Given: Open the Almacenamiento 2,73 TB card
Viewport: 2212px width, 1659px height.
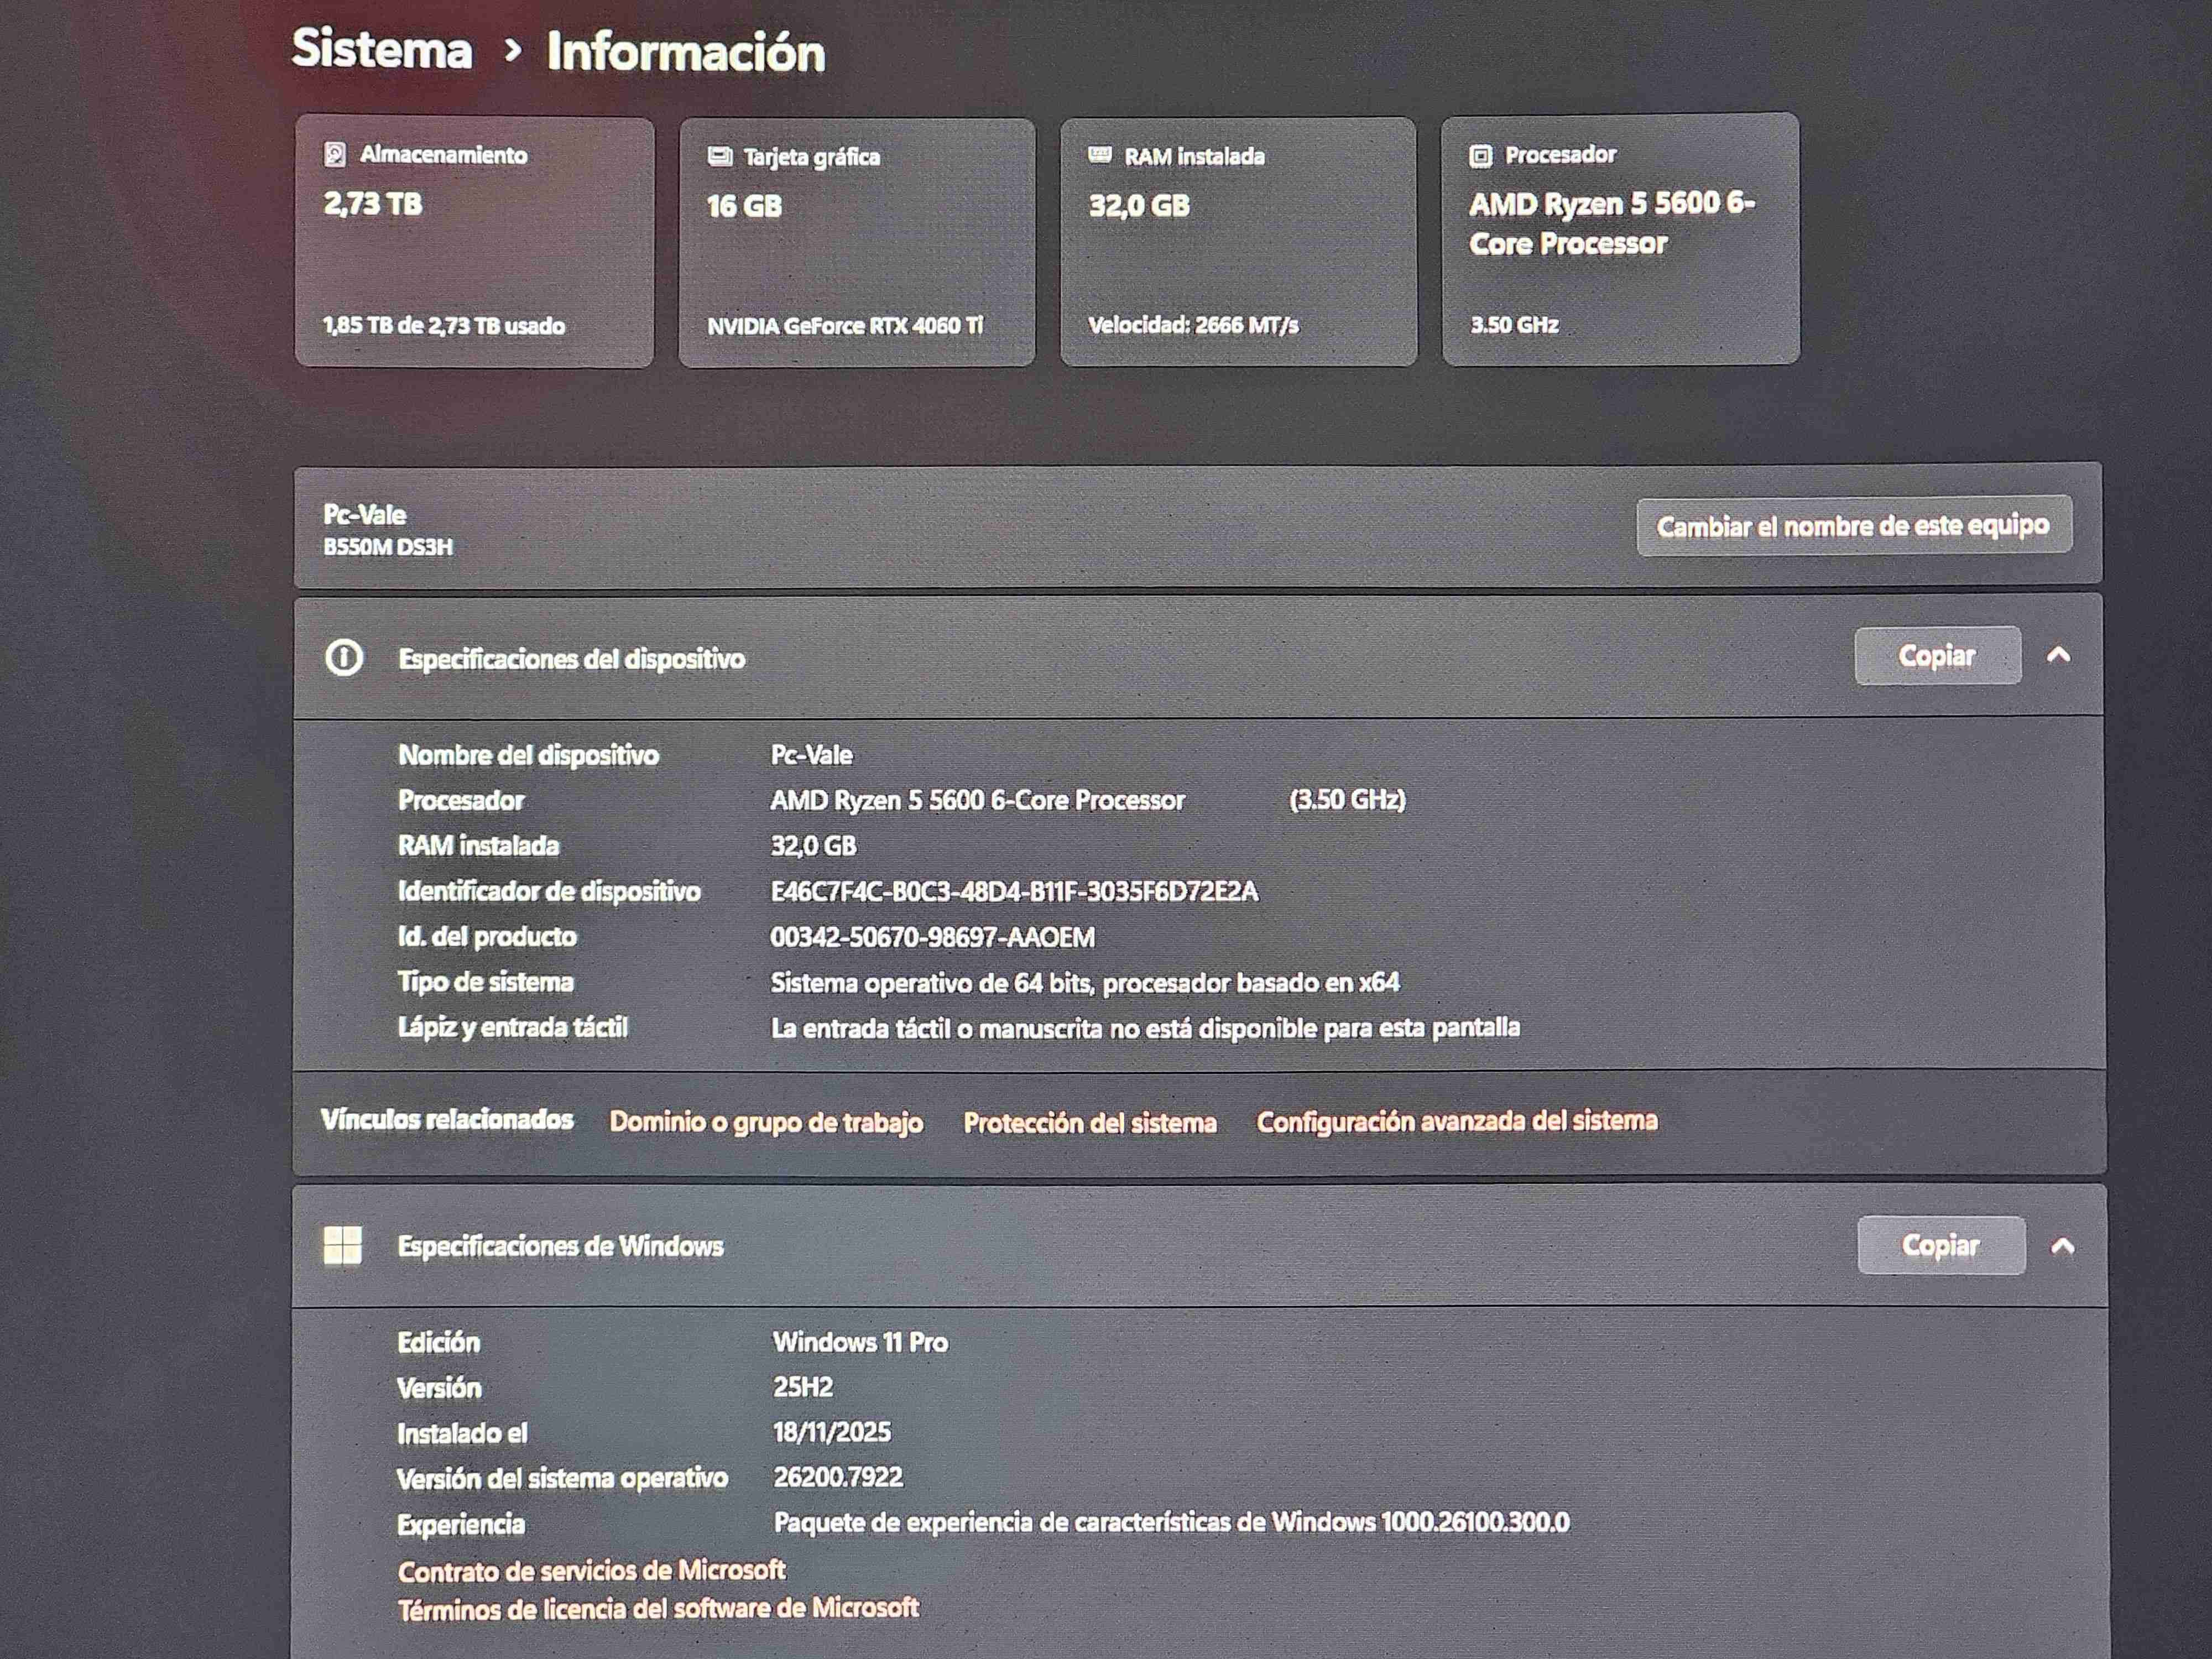Looking at the screenshot, I should point(474,243).
